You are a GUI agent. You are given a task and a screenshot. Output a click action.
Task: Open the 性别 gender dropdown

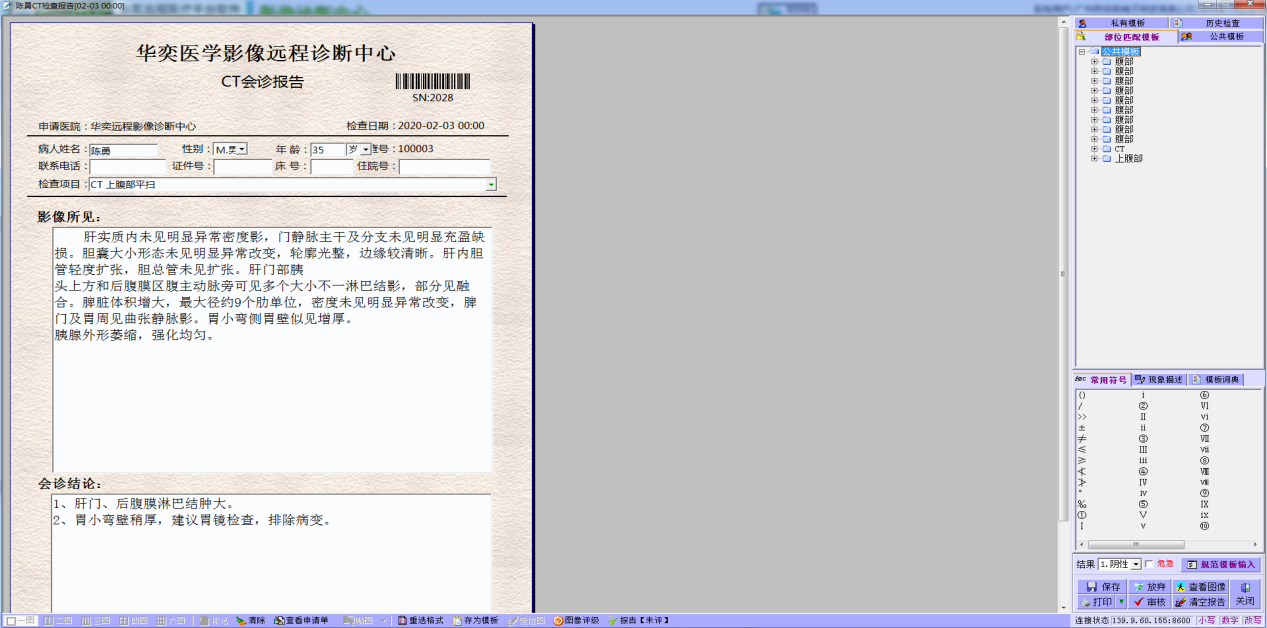pyautogui.click(x=242, y=150)
